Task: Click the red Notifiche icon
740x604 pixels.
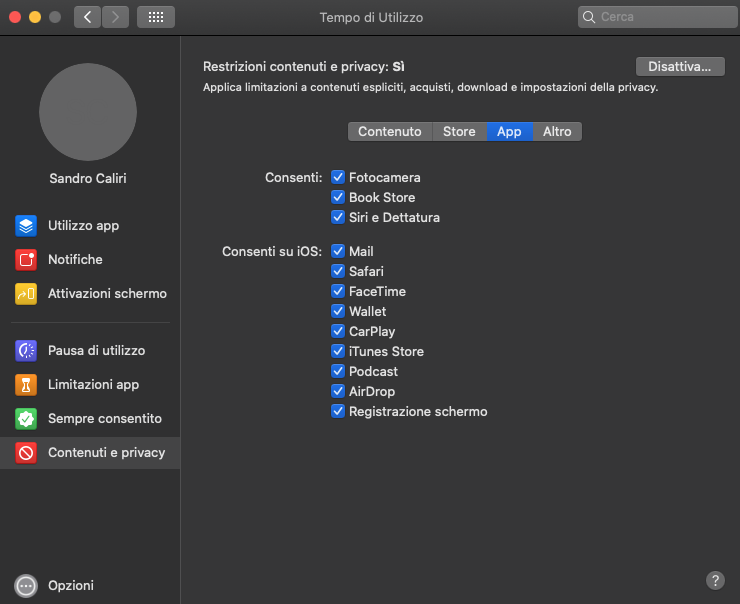Action: click(26, 260)
